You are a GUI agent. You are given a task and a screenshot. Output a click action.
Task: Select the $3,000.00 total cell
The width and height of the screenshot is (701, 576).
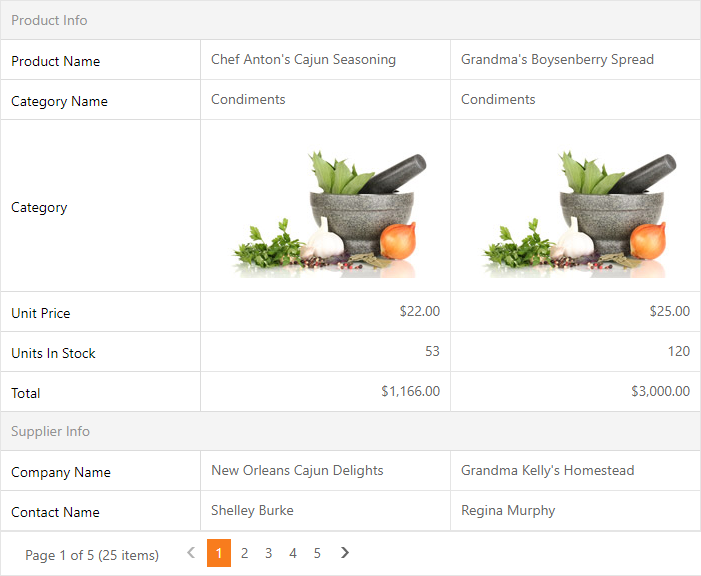tap(660, 391)
